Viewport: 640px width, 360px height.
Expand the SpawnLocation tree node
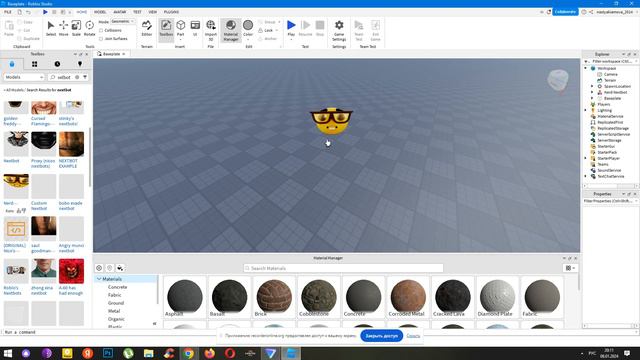coord(592,87)
